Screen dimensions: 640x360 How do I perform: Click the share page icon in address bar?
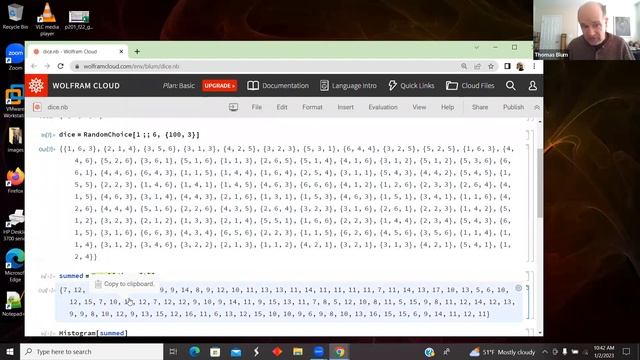(x=477, y=66)
